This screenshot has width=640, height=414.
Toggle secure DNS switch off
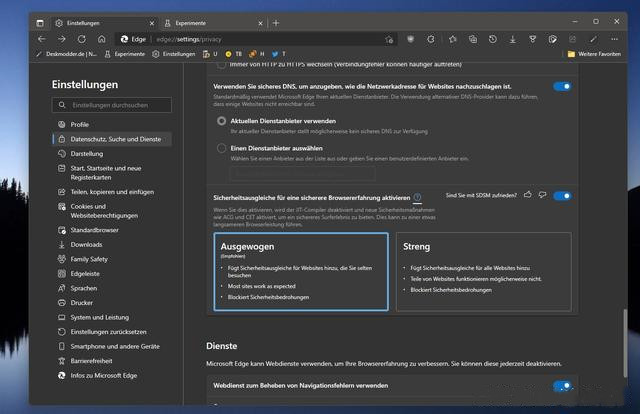tap(562, 87)
